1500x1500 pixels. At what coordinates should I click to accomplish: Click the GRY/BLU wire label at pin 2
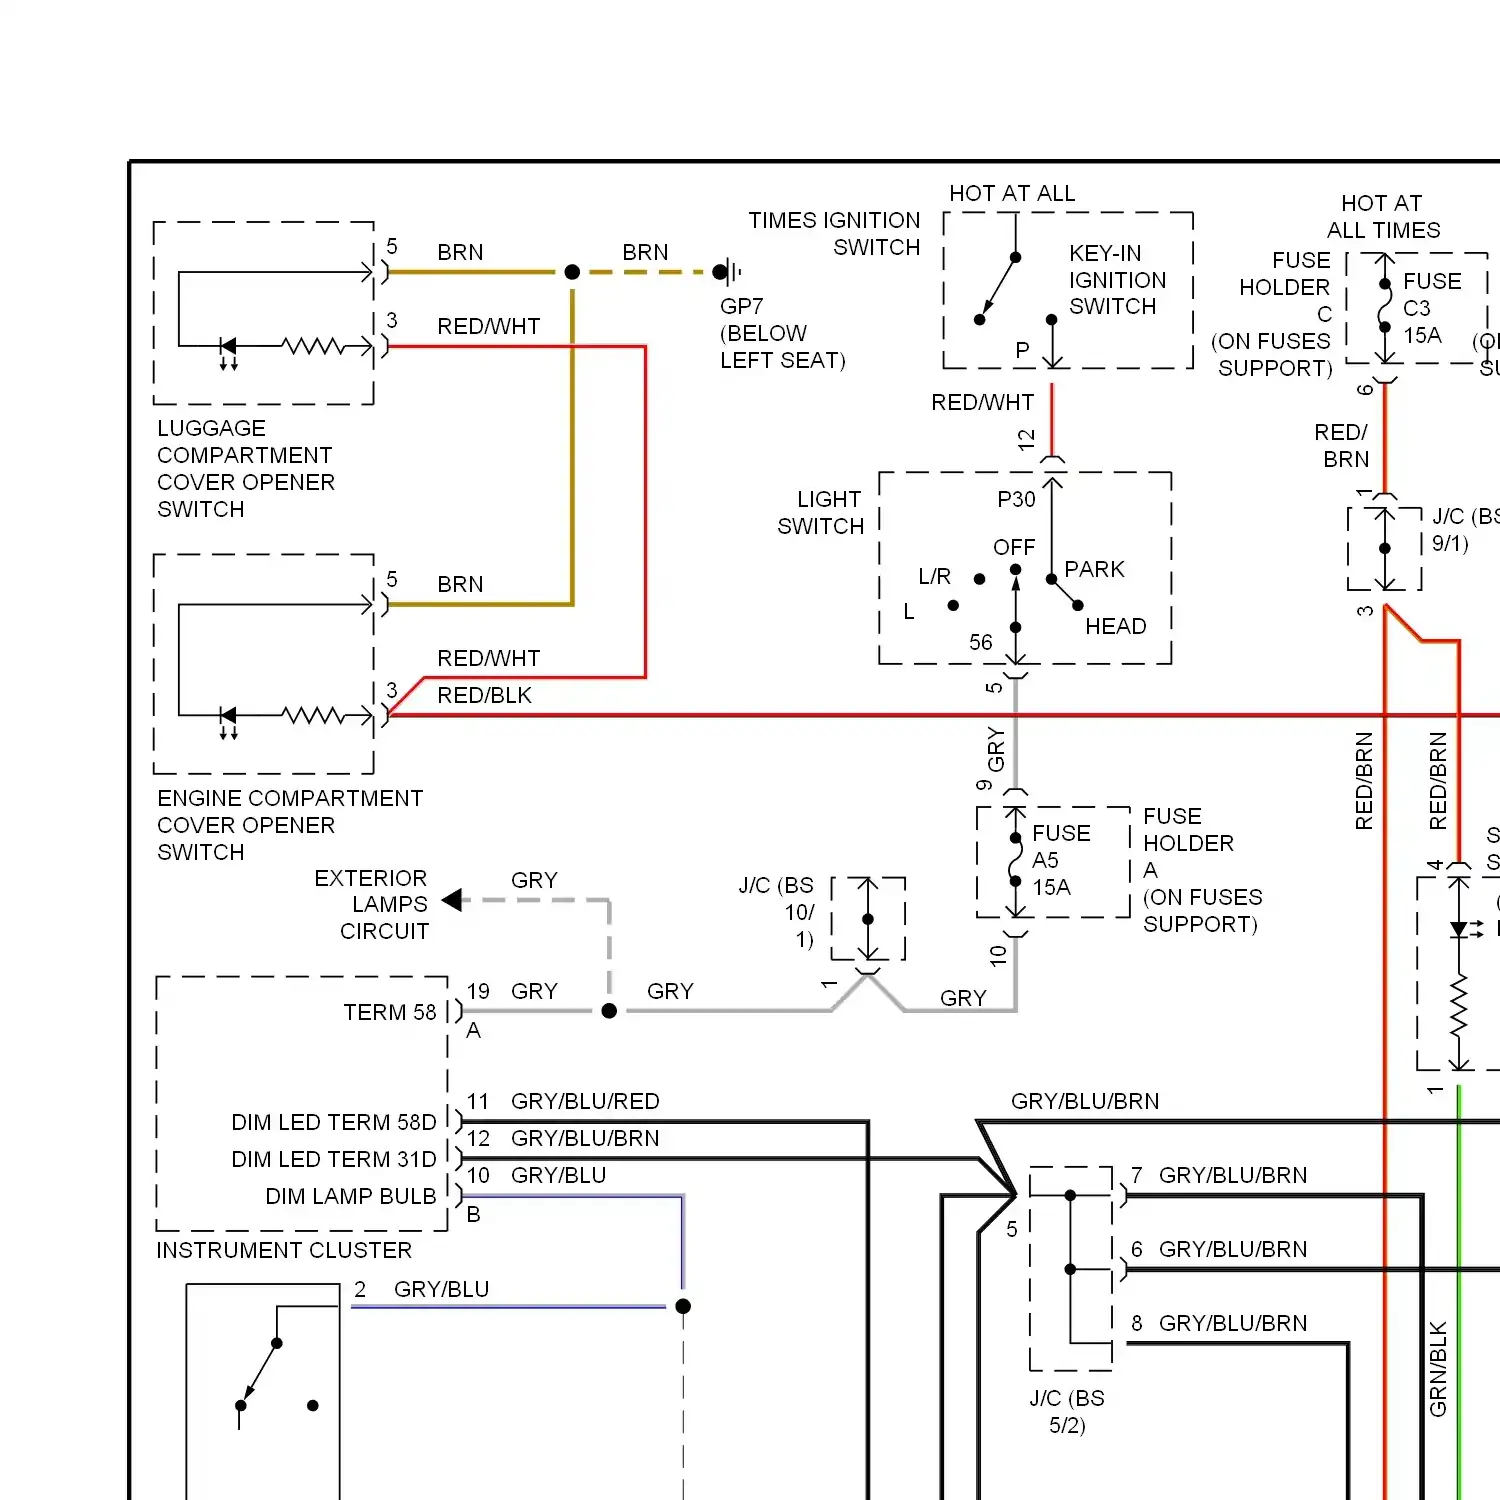pyautogui.click(x=441, y=1289)
